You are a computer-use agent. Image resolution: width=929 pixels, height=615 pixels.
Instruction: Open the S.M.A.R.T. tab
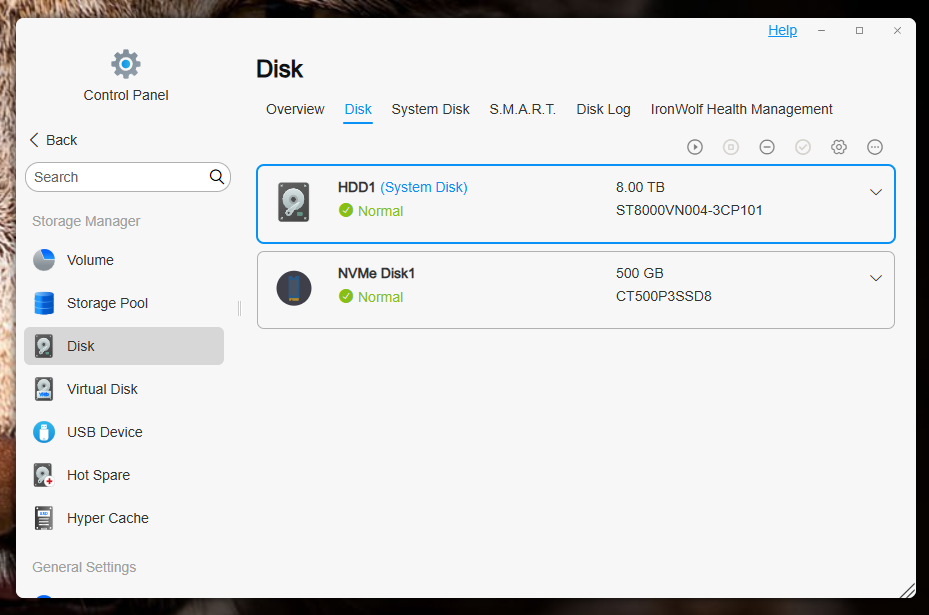[523, 109]
